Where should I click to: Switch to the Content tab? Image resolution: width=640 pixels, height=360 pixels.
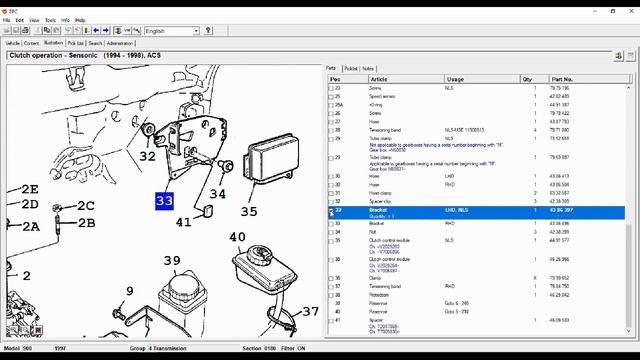coord(31,43)
